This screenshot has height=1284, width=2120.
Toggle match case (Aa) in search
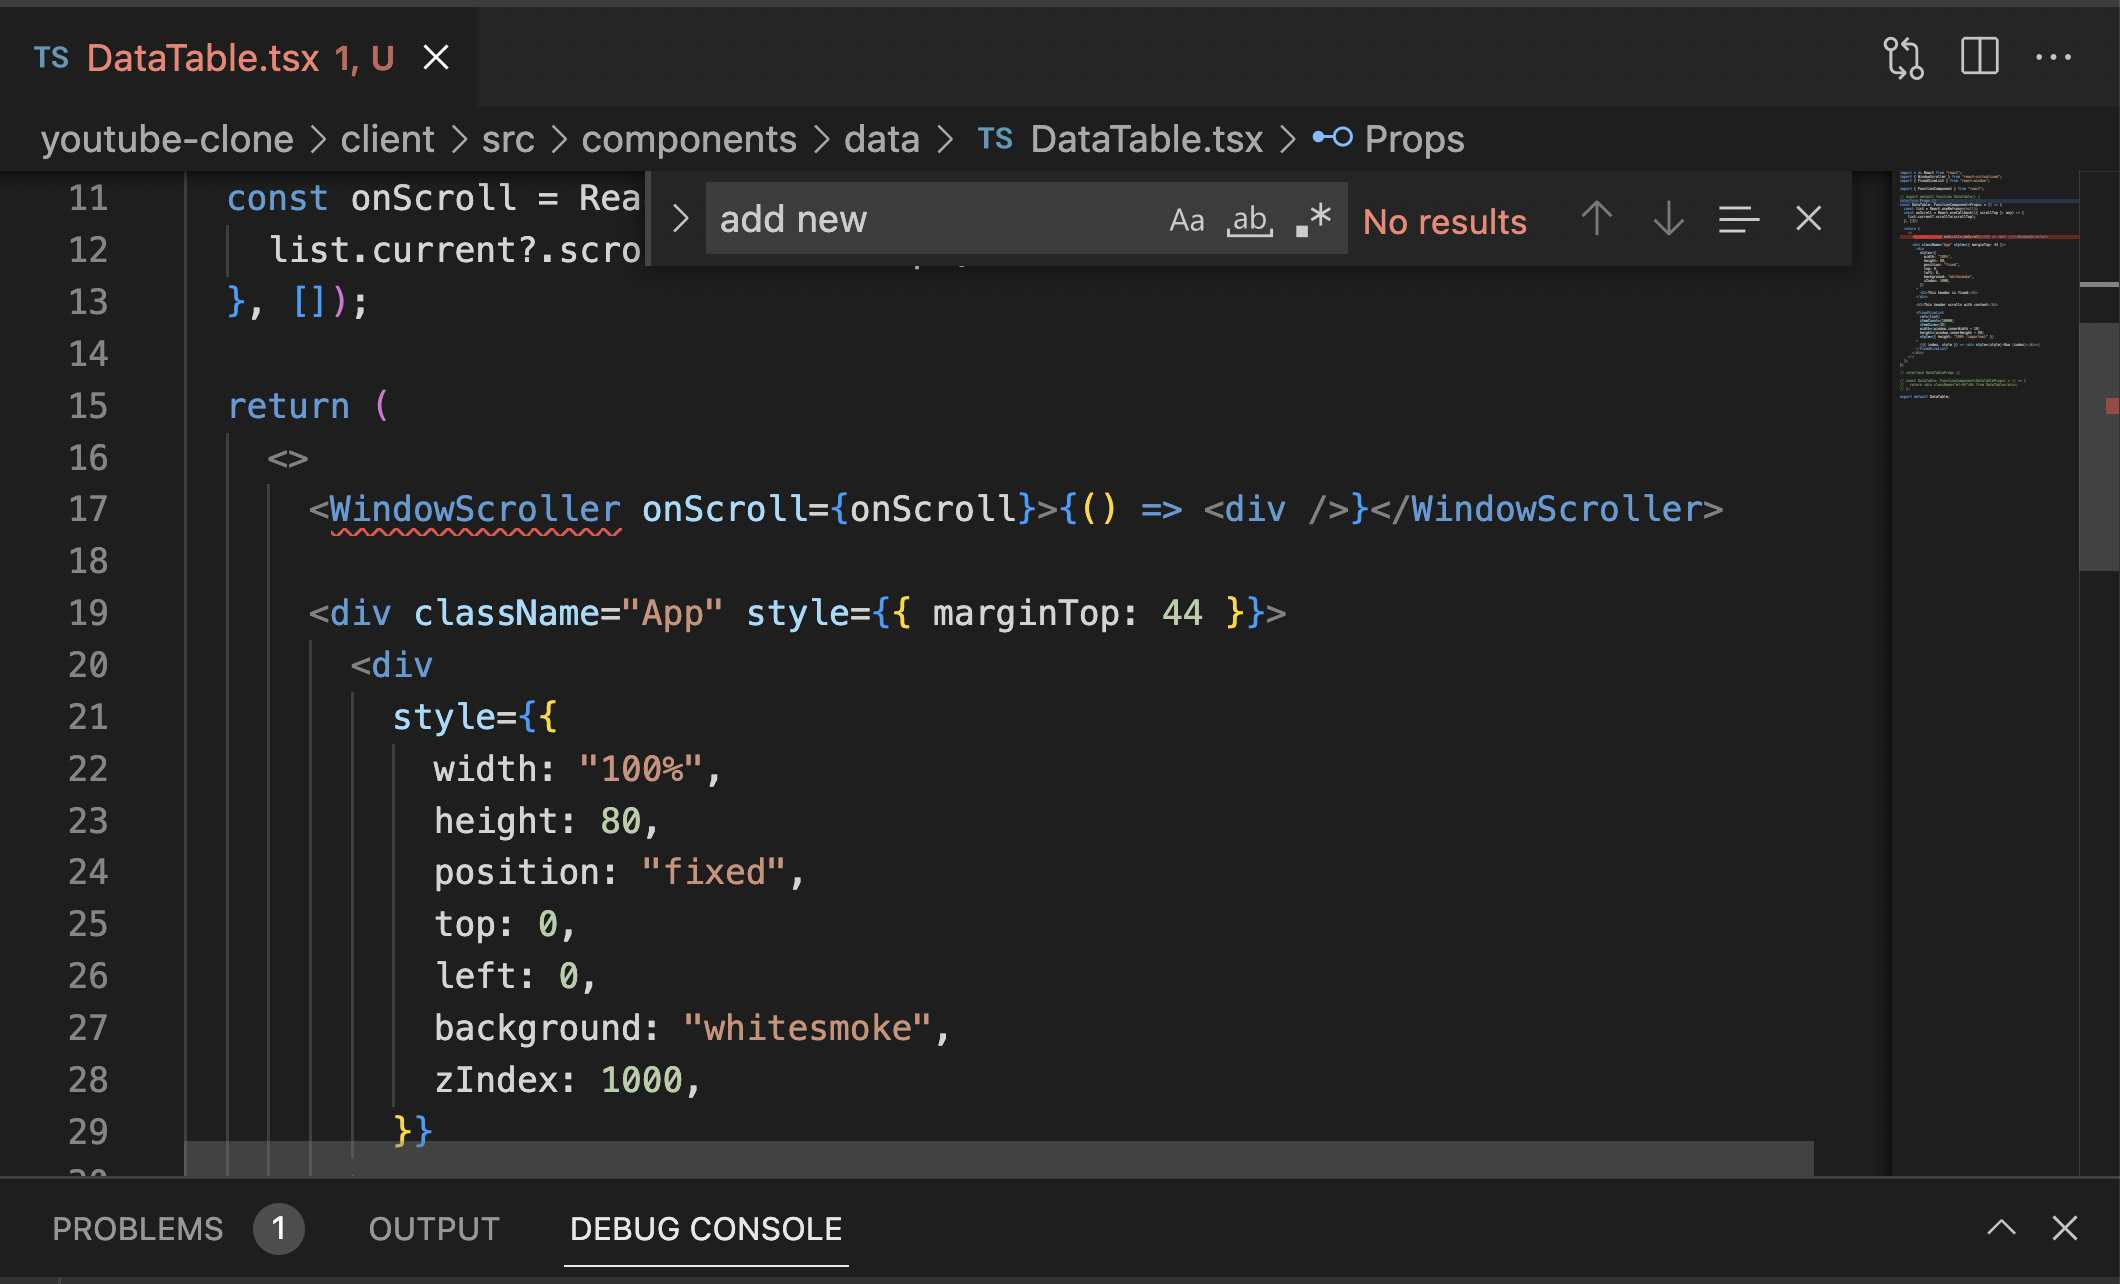click(1188, 219)
